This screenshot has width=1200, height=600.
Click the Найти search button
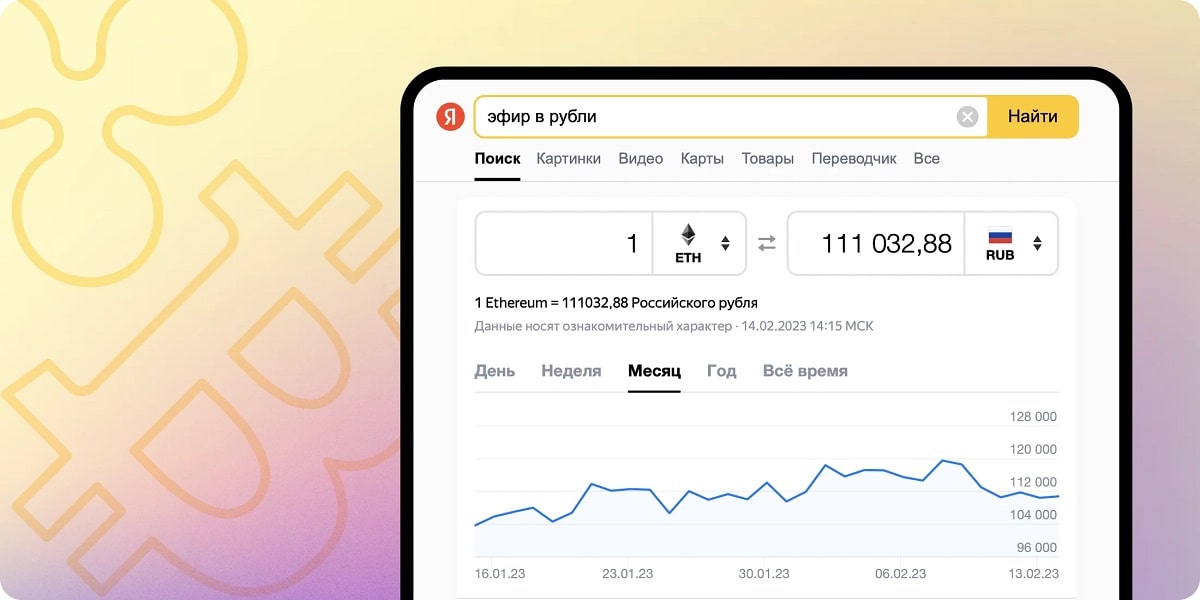1033,117
